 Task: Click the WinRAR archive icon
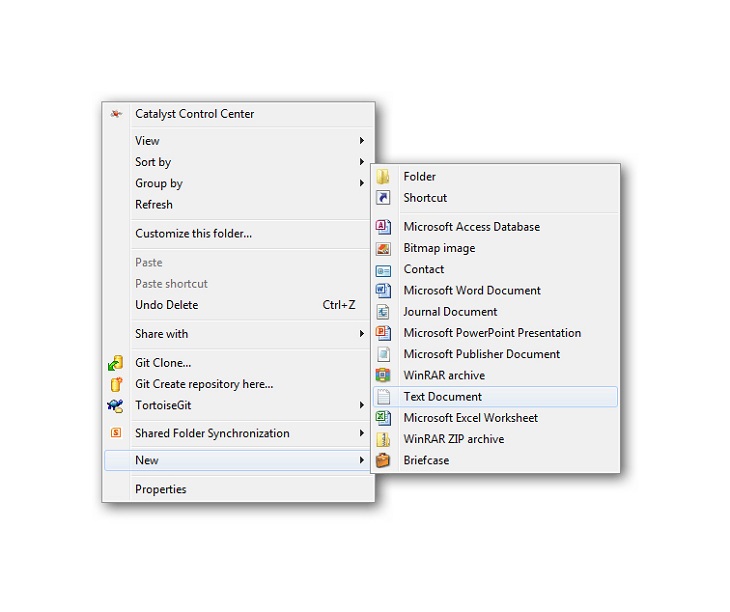[x=383, y=376]
